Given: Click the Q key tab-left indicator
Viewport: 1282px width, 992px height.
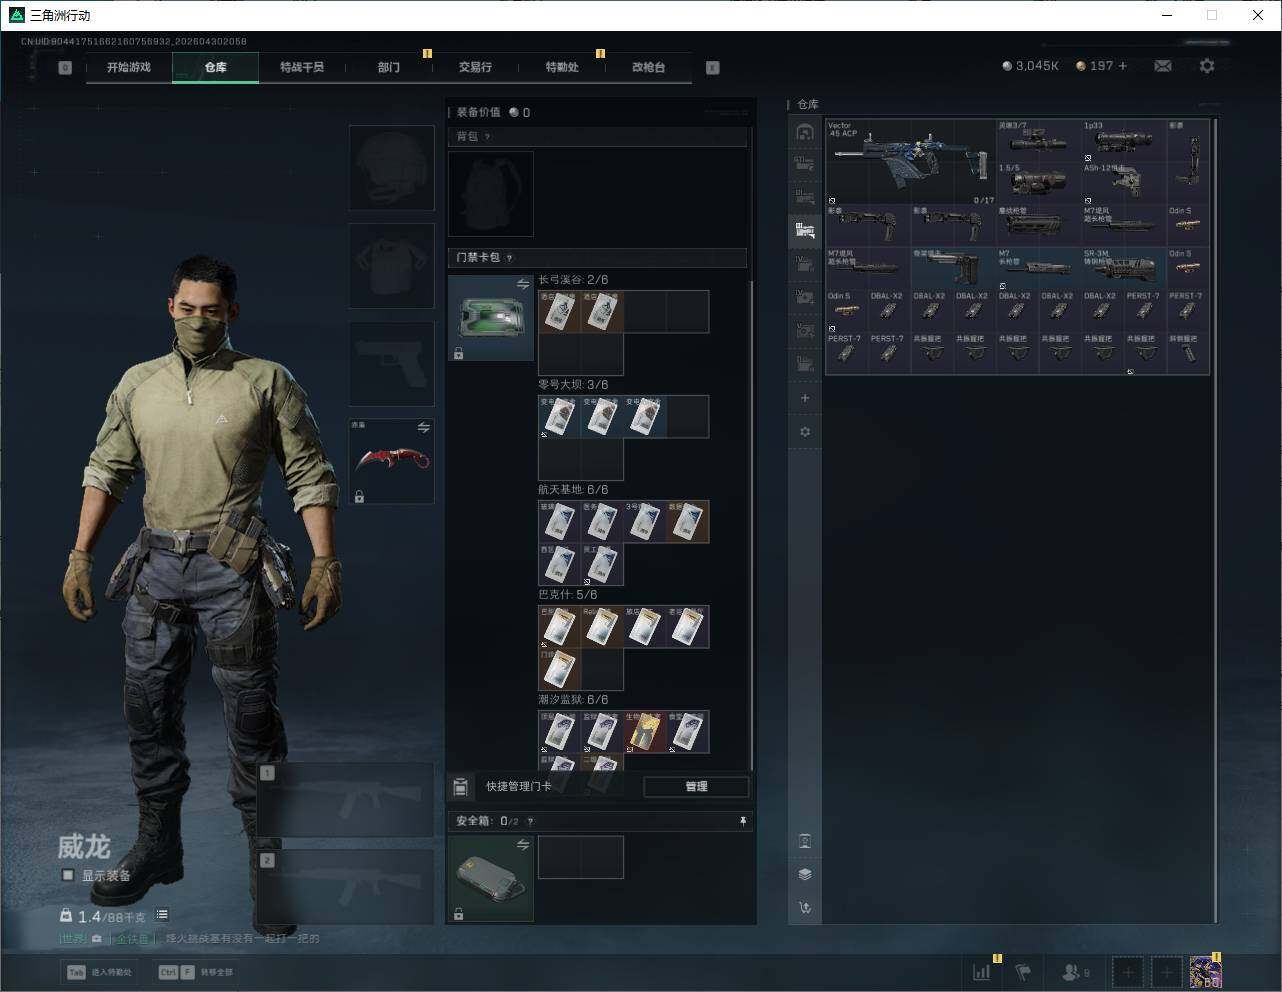Looking at the screenshot, I should coord(65,68).
